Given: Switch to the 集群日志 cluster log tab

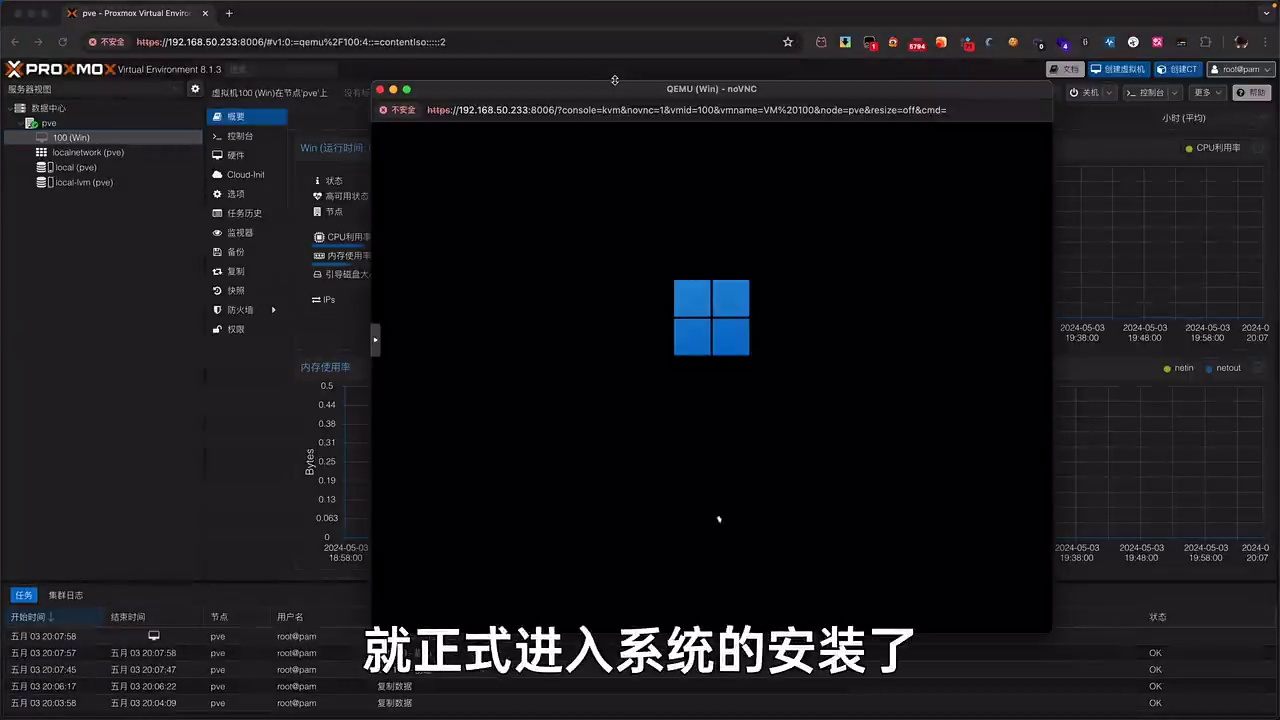Looking at the screenshot, I should click(x=66, y=595).
